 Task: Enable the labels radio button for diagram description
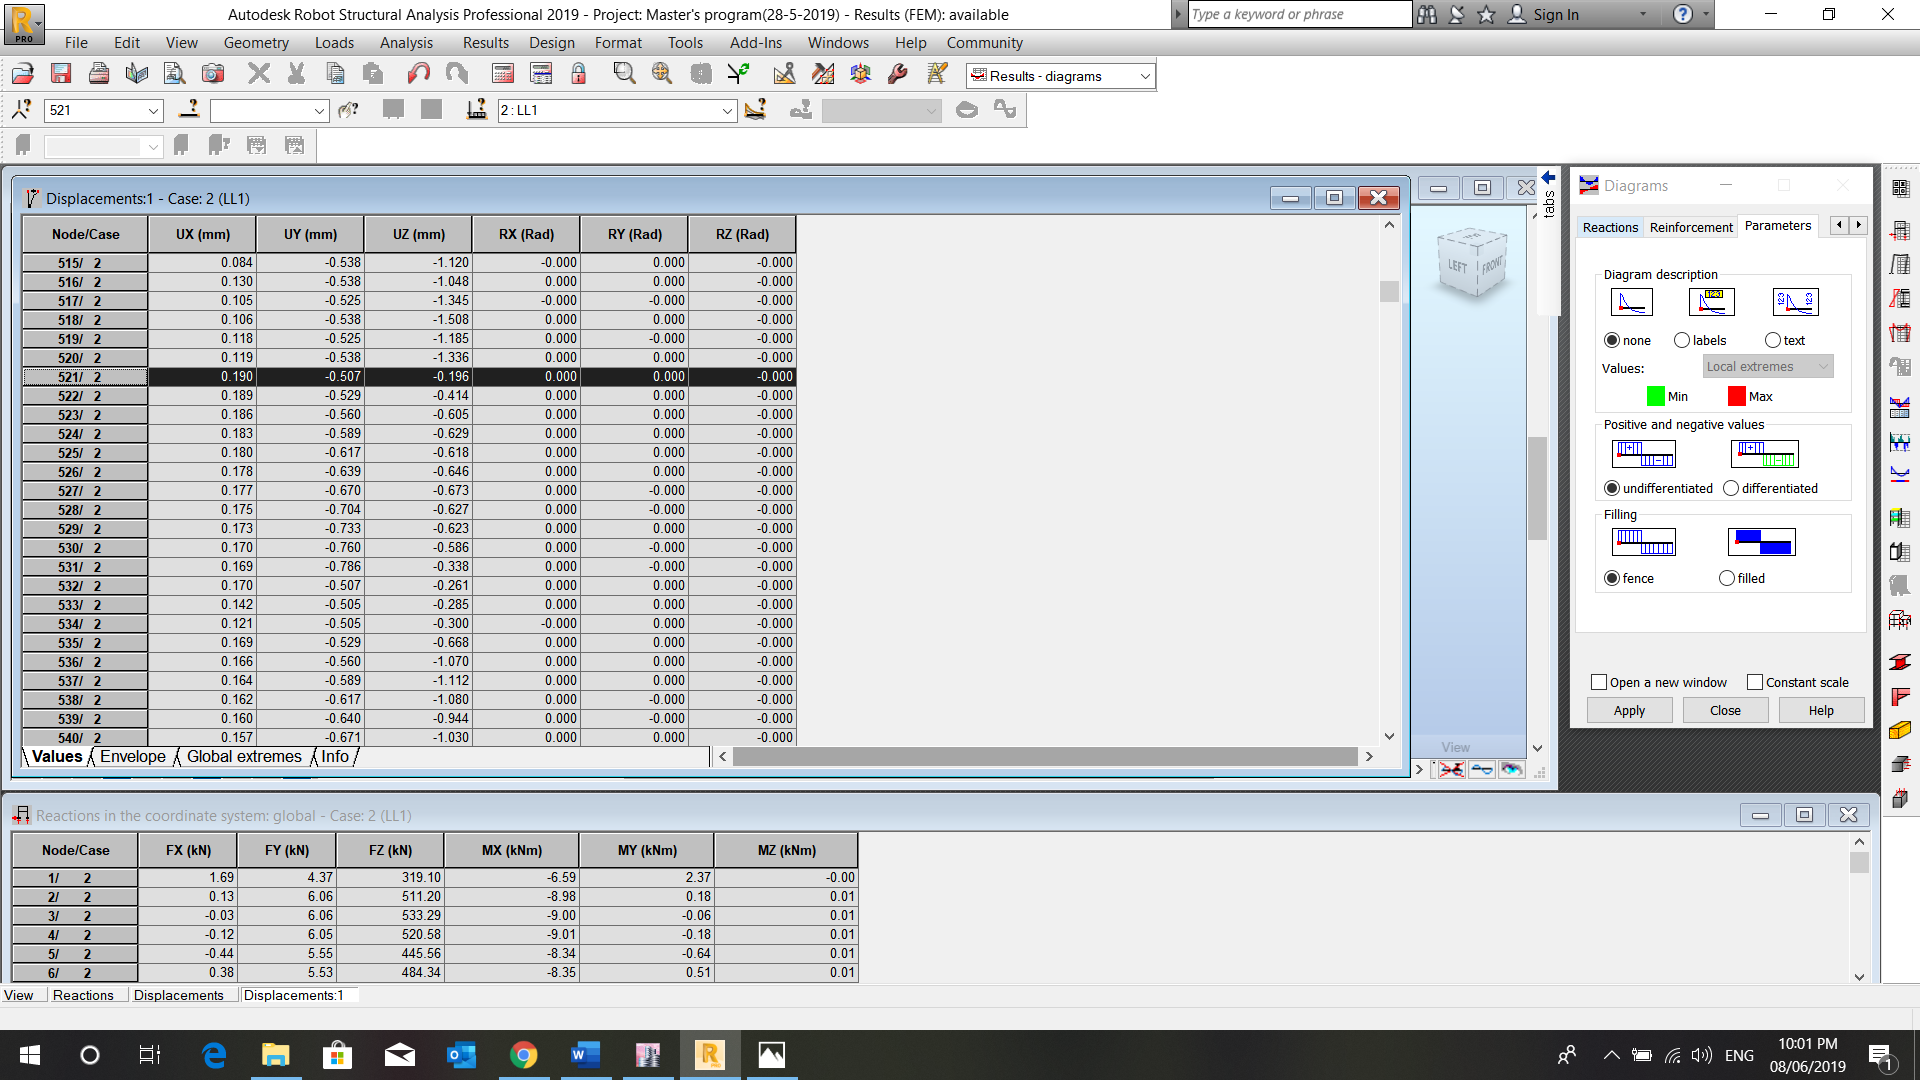click(1682, 340)
